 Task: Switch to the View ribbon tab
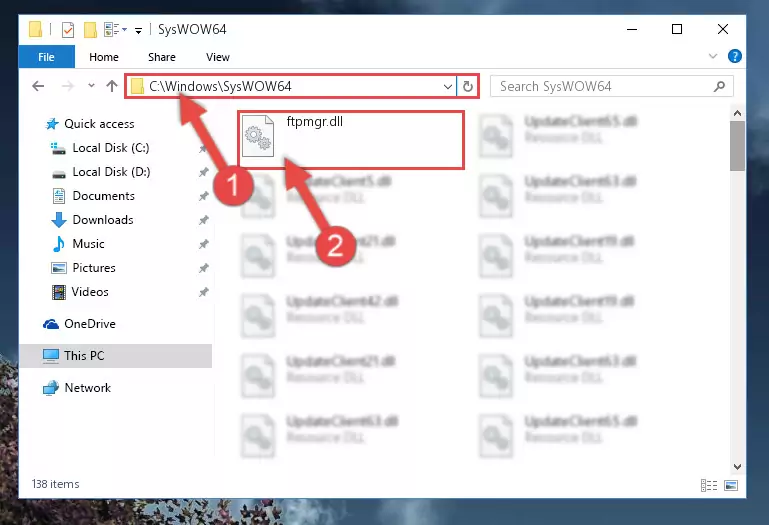pyautogui.click(x=218, y=57)
